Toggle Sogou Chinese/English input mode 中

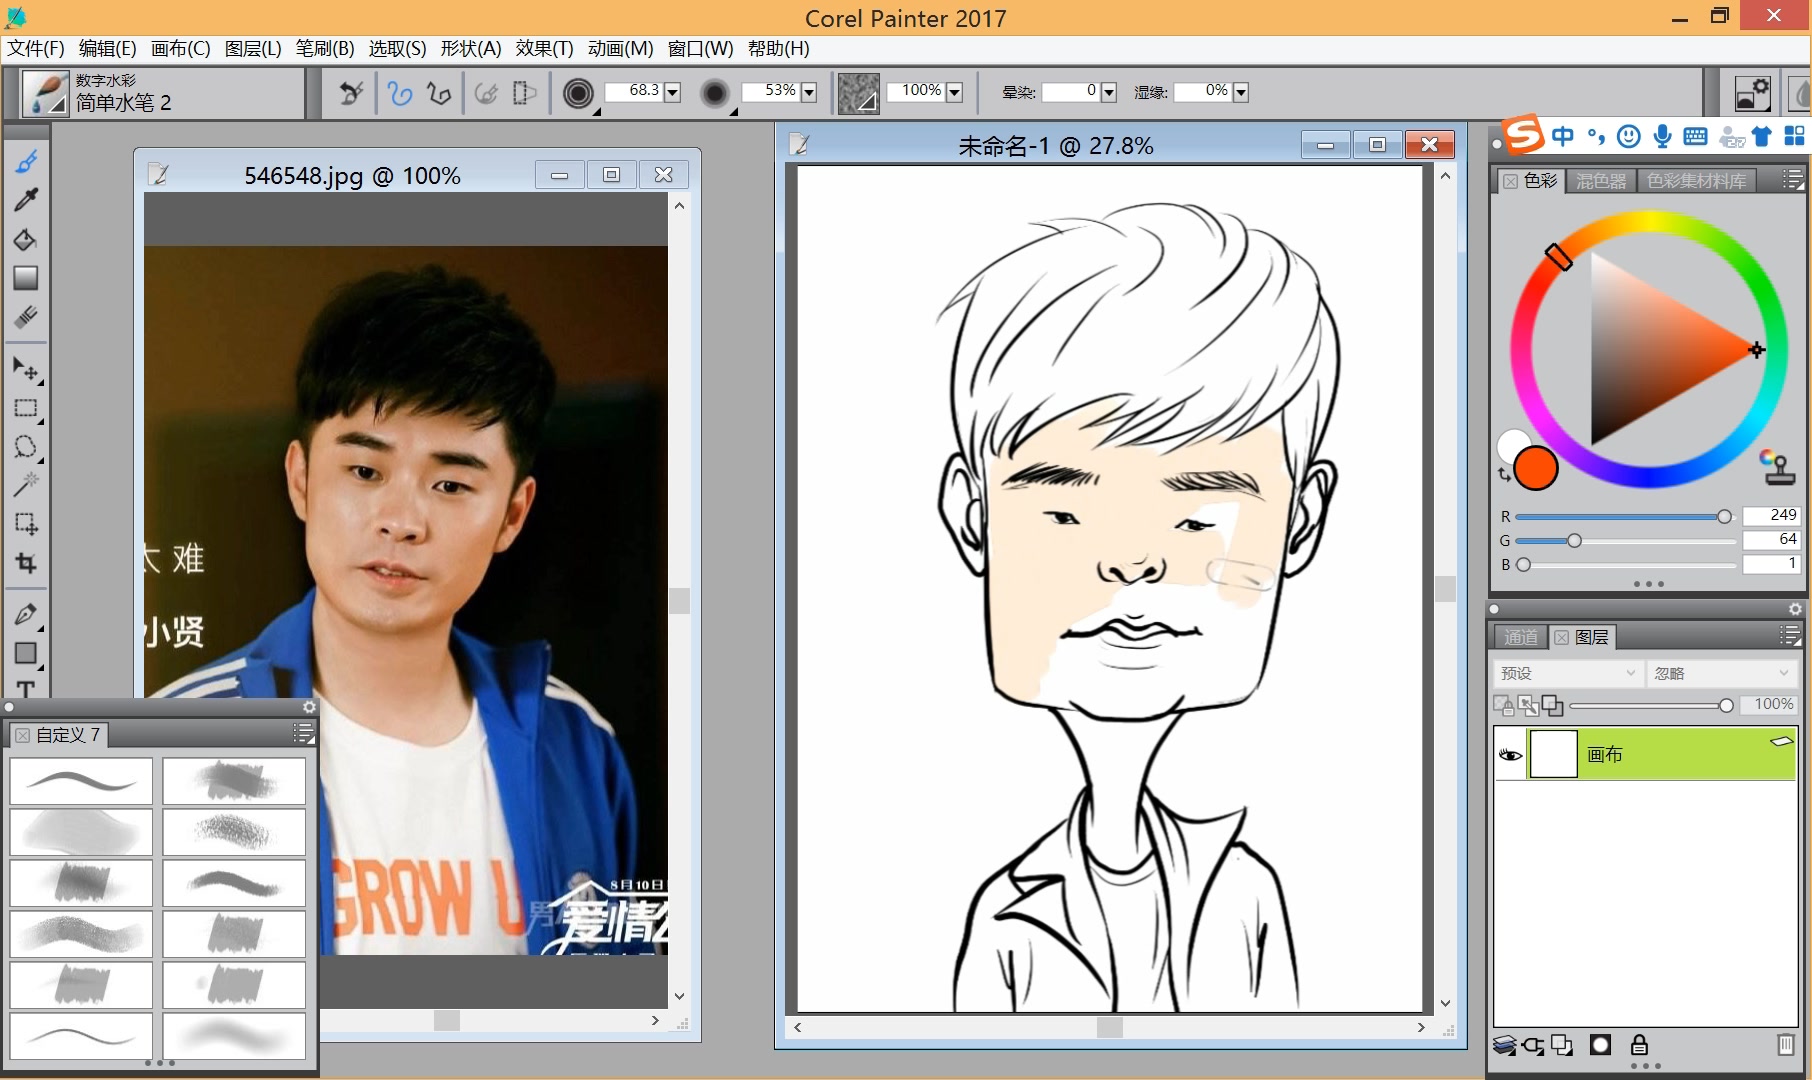1563,136
